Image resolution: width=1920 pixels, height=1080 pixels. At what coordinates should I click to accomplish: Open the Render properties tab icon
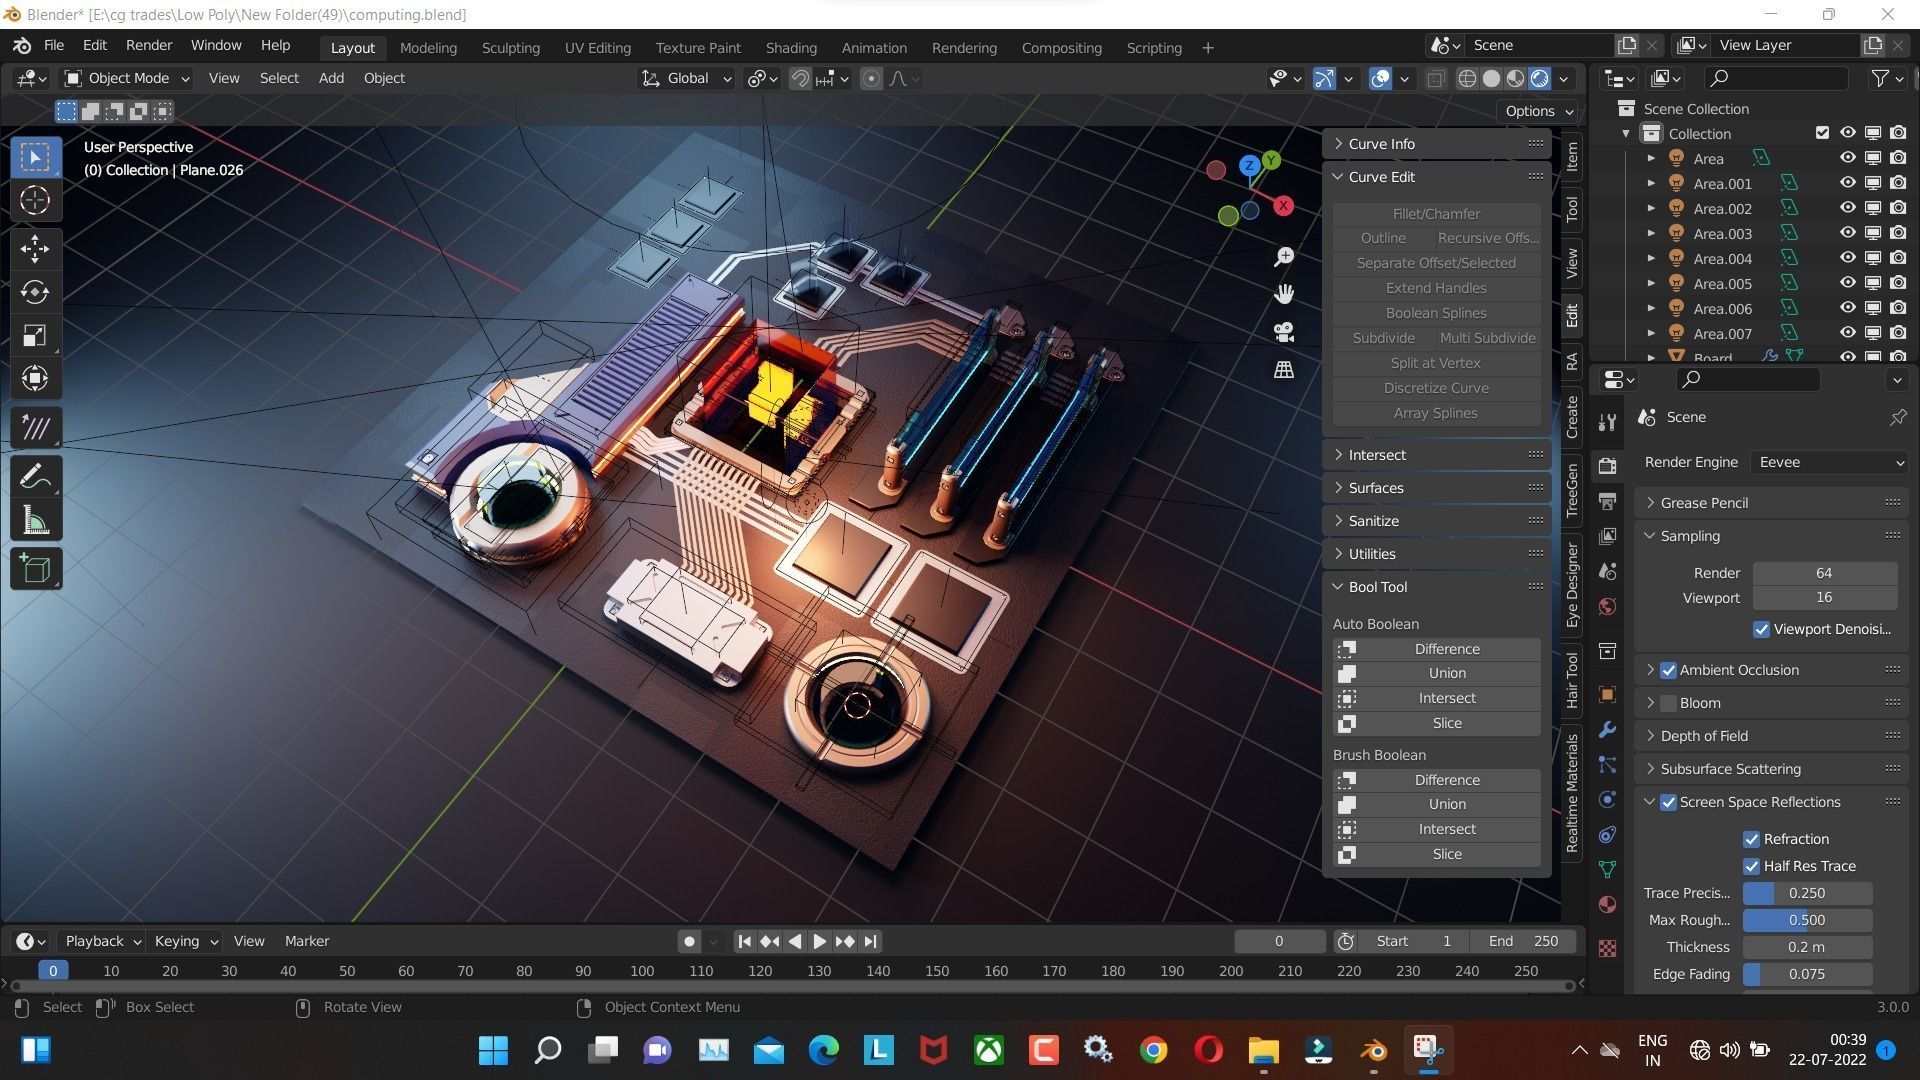click(x=1607, y=466)
